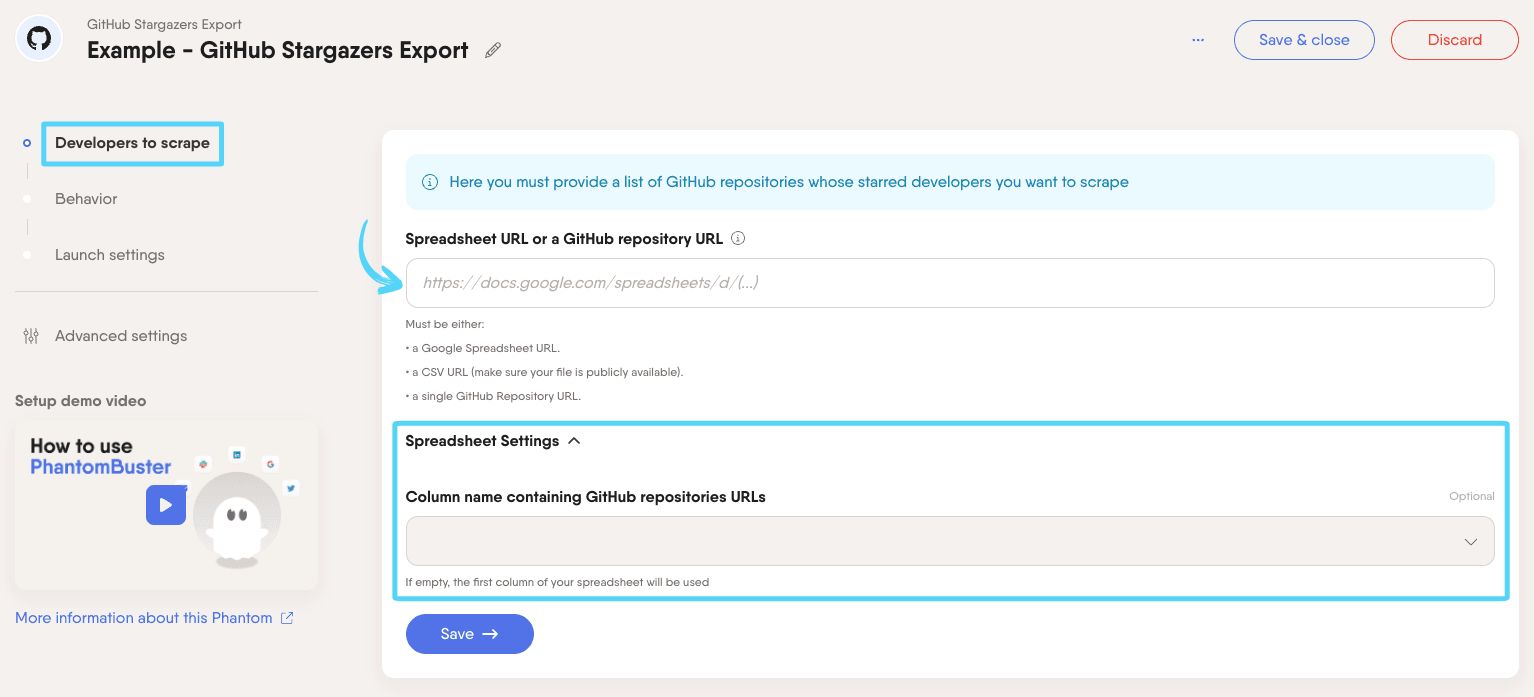Click the GitHub Stargazers Export subtitle text

tap(165, 24)
